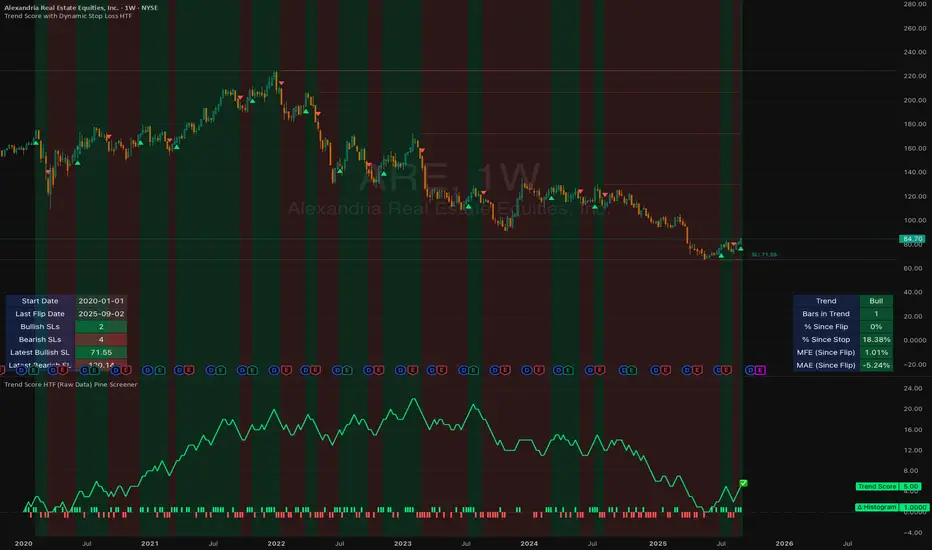Click the 1.01% MFE value

pos(876,353)
